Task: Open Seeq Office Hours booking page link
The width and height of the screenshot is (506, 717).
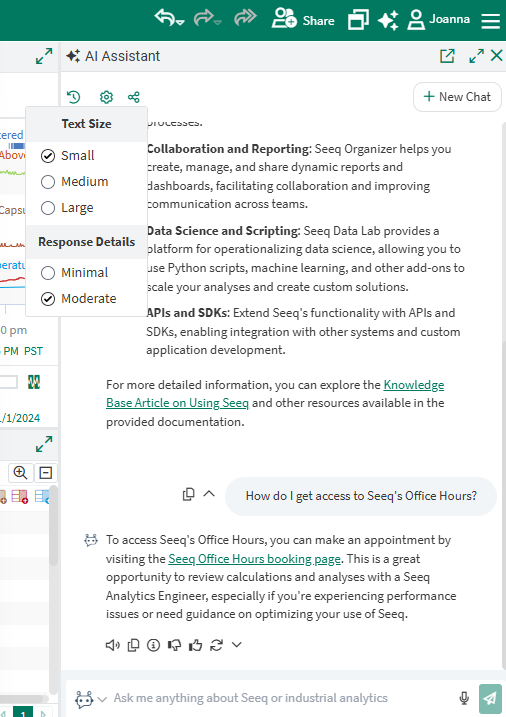Action: [254, 559]
